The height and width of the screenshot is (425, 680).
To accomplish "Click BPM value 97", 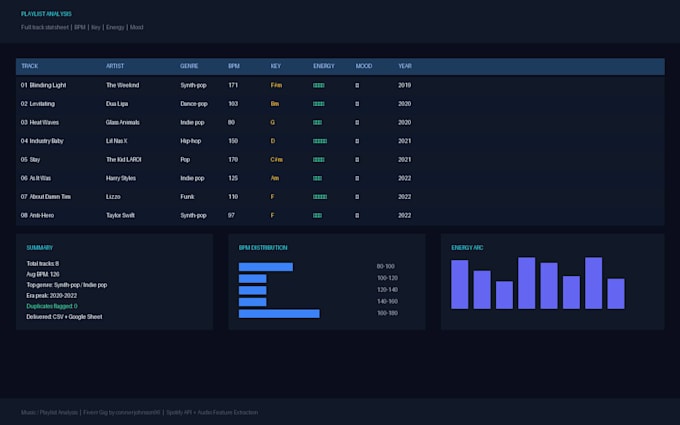I will [x=232, y=216].
